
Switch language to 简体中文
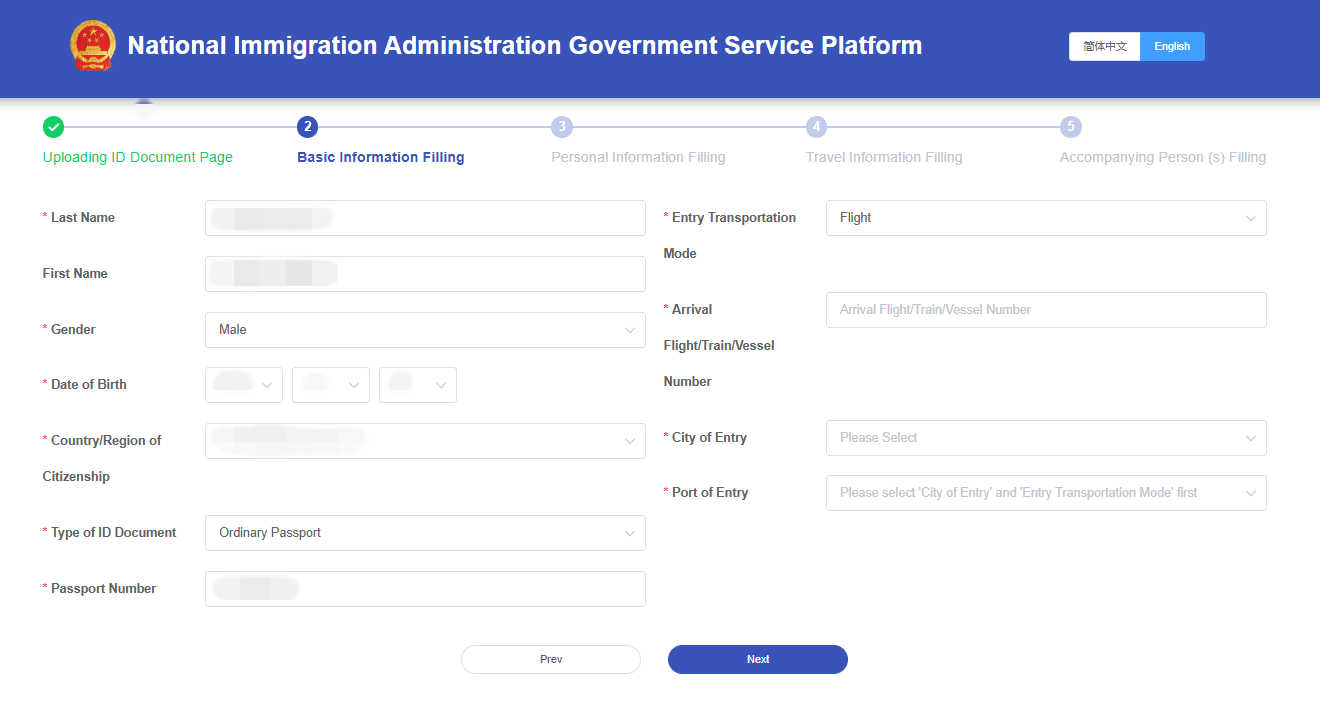pos(1104,47)
